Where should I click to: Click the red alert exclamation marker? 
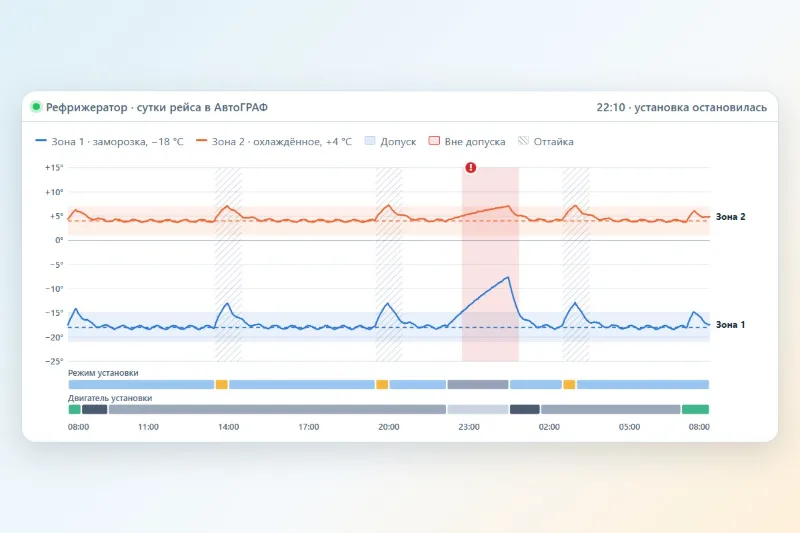(470, 167)
